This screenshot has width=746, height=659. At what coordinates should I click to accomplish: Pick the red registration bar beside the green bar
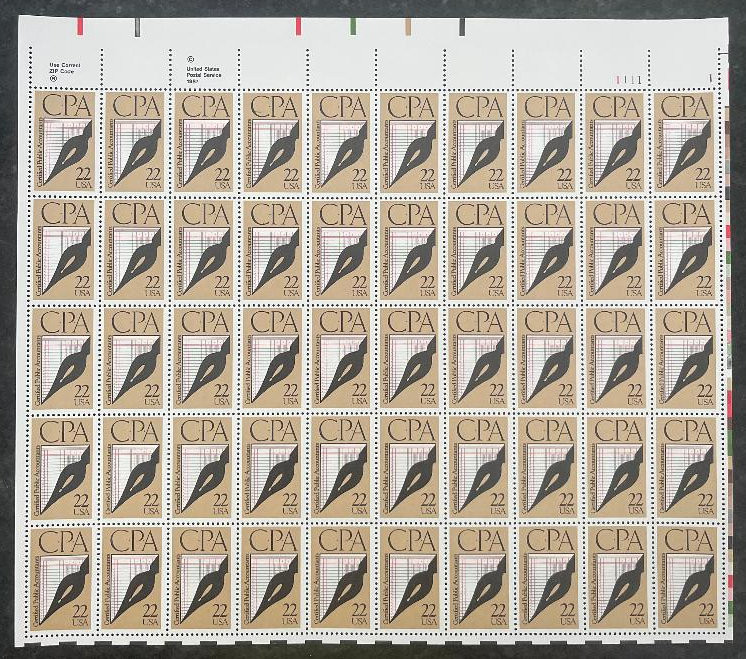298,26
